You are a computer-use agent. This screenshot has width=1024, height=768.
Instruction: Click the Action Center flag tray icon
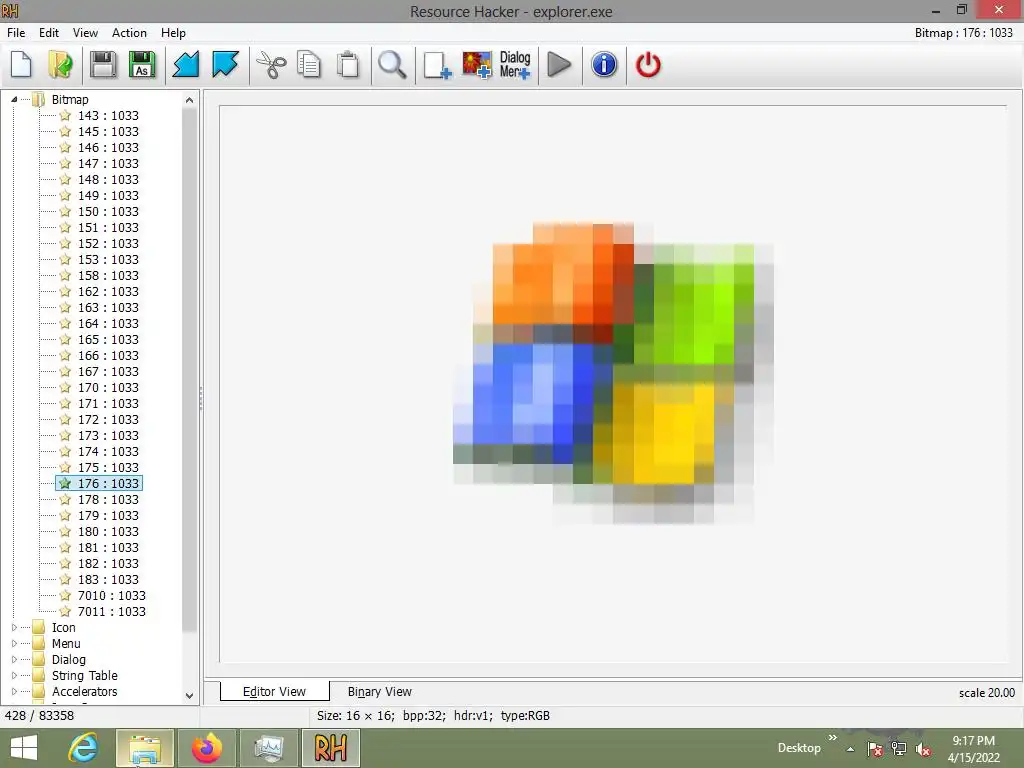pyautogui.click(x=875, y=749)
